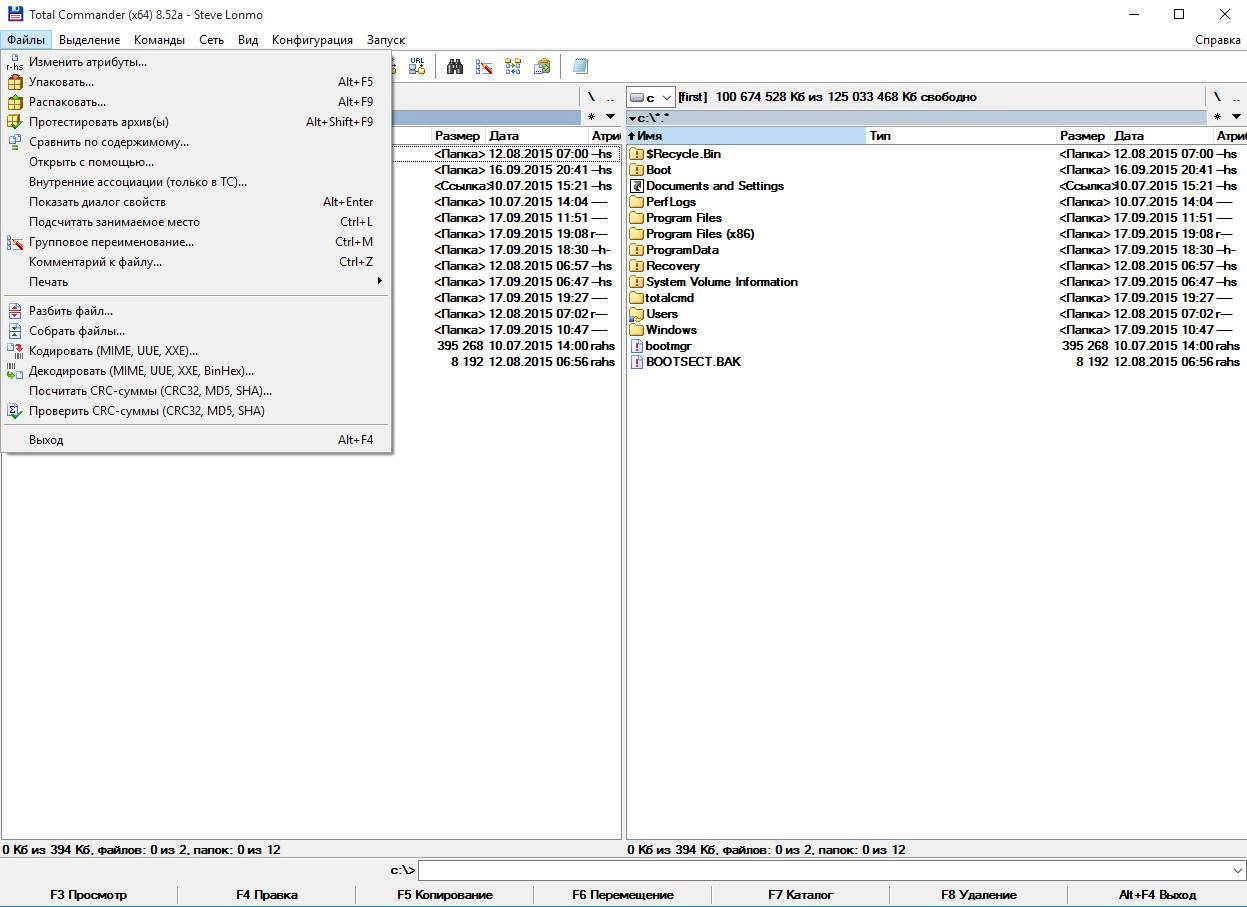Choose Комментарий к файлу
Viewport: 1247px width, 907px height.
tap(196, 262)
